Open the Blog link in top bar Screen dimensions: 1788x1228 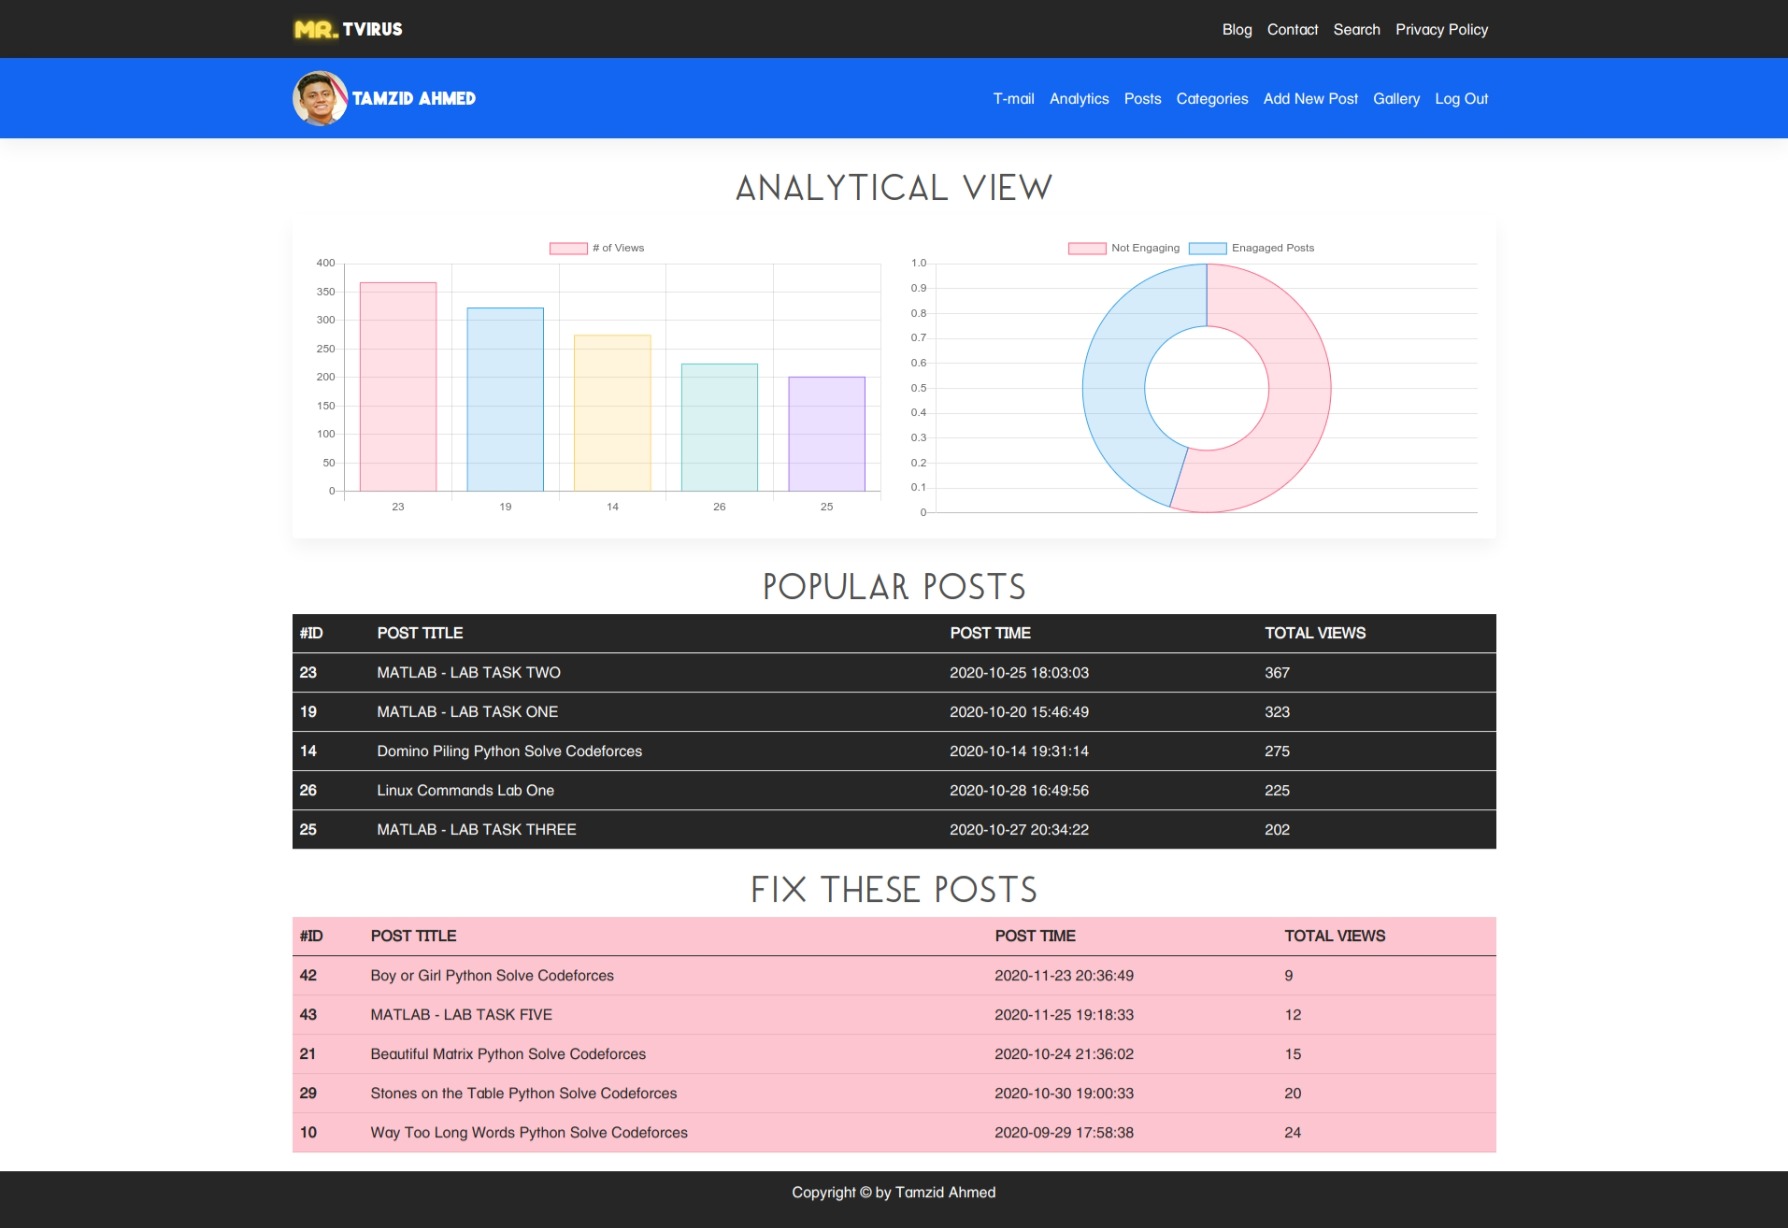pos(1237,29)
